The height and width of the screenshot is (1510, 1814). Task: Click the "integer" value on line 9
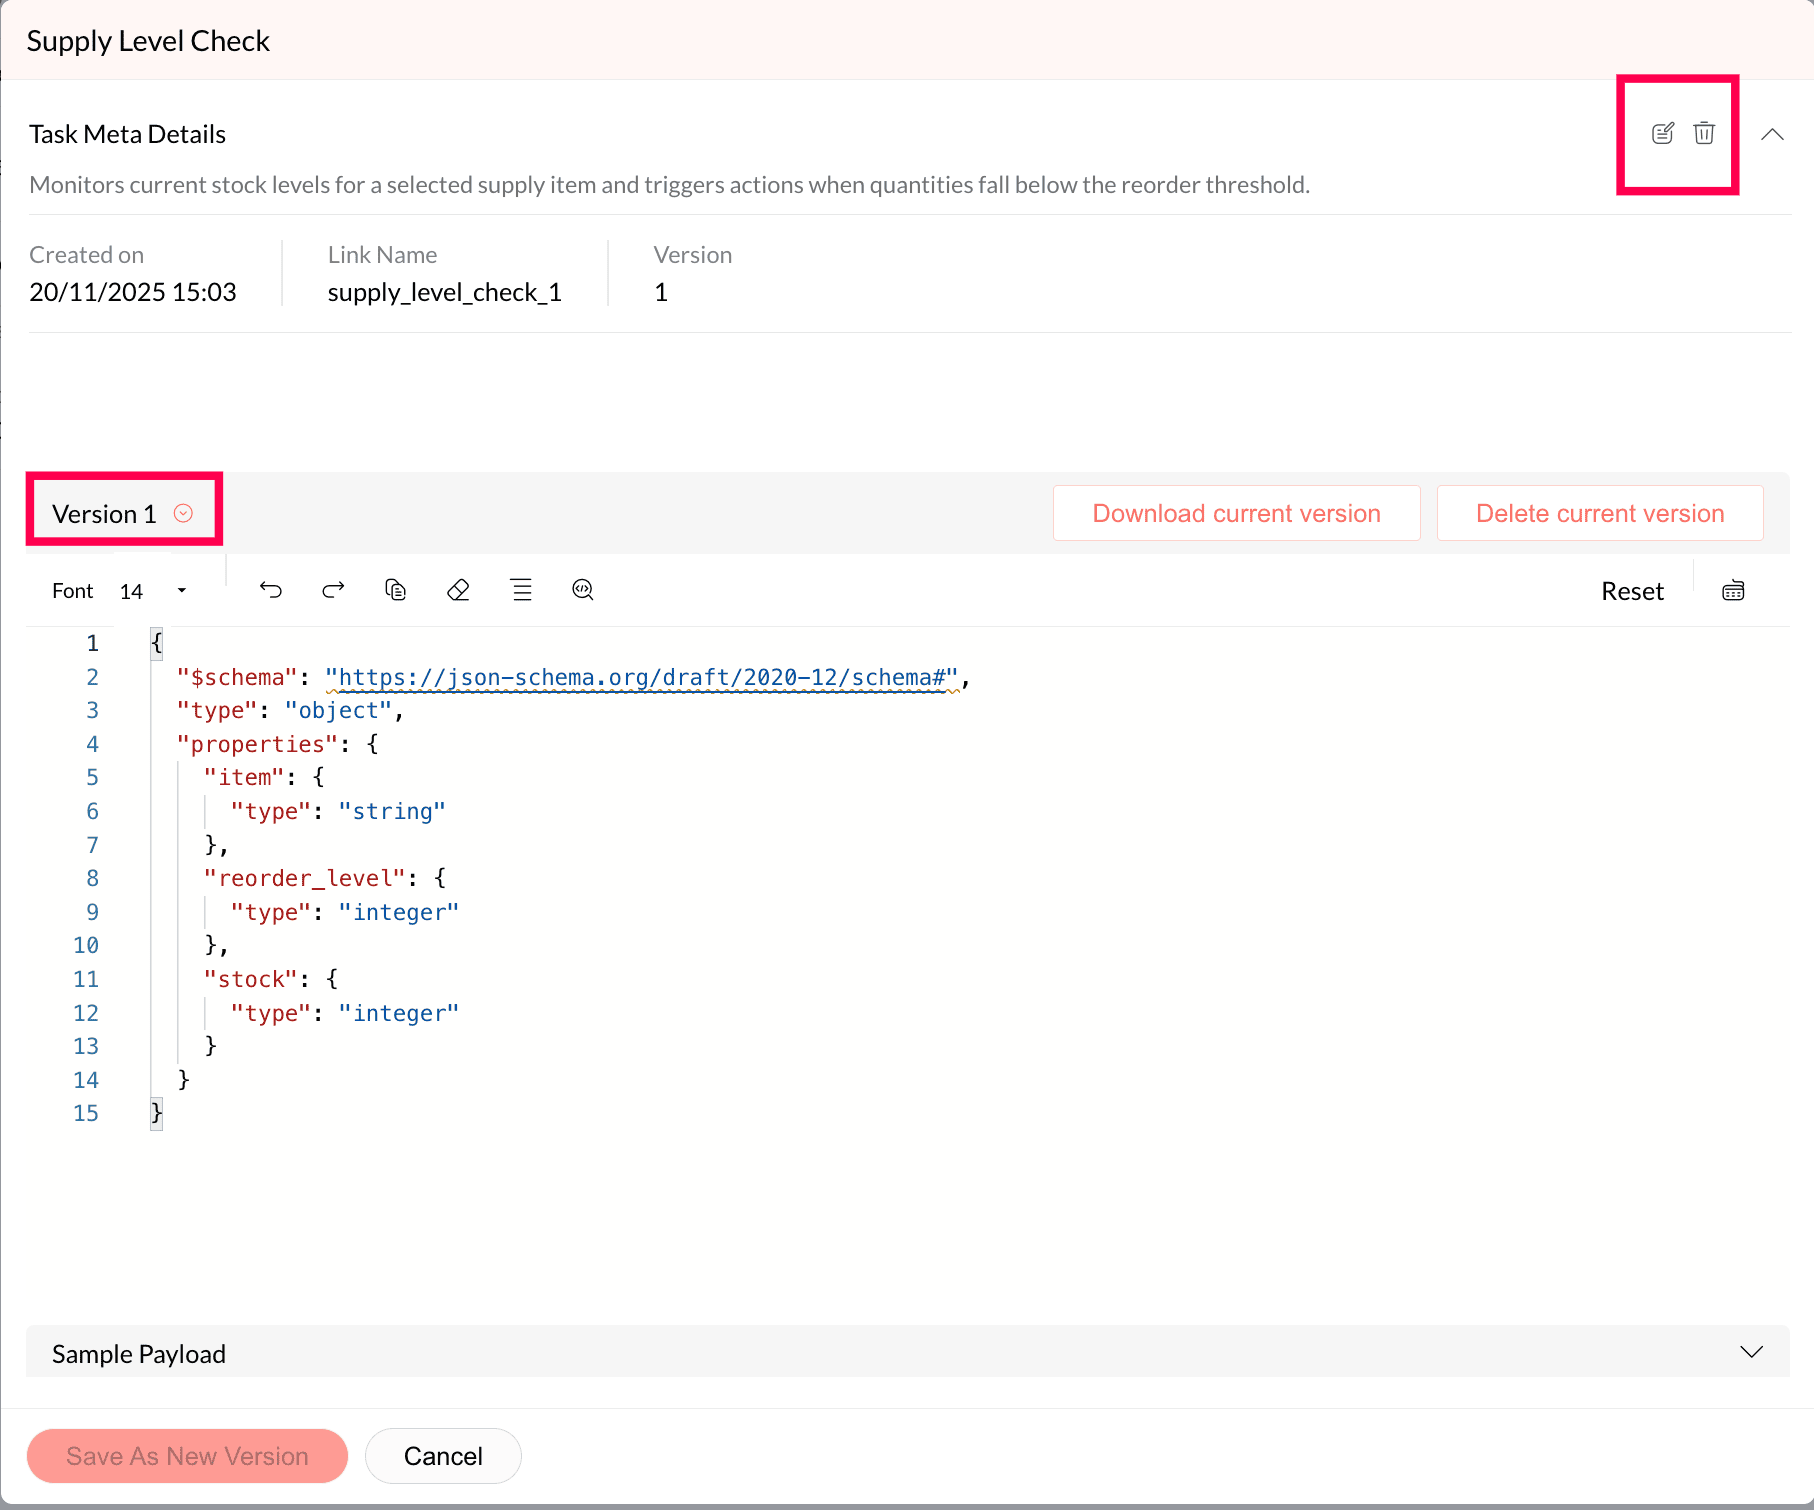click(x=399, y=912)
